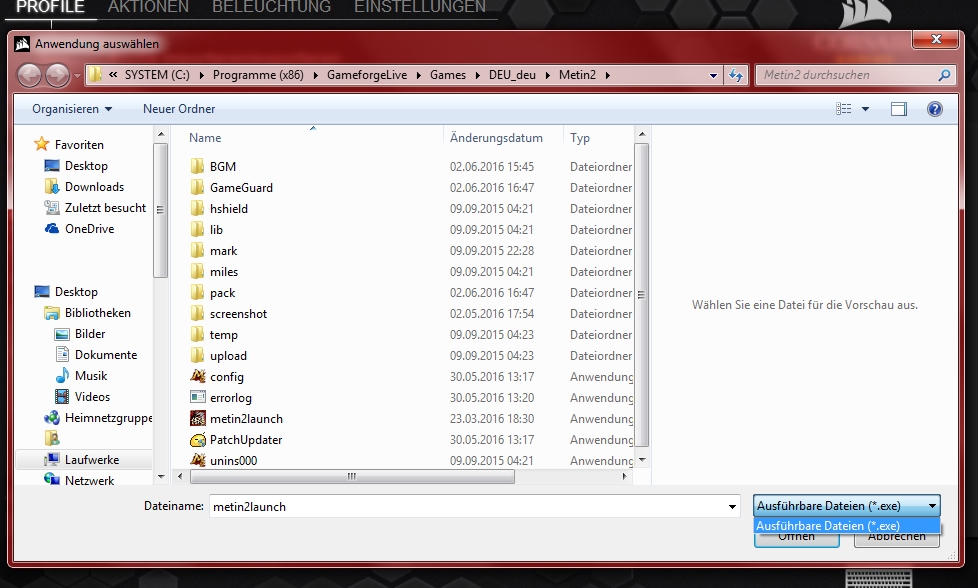Select Laufwerke in the navigation pane
The image size is (978, 588).
[x=92, y=460]
